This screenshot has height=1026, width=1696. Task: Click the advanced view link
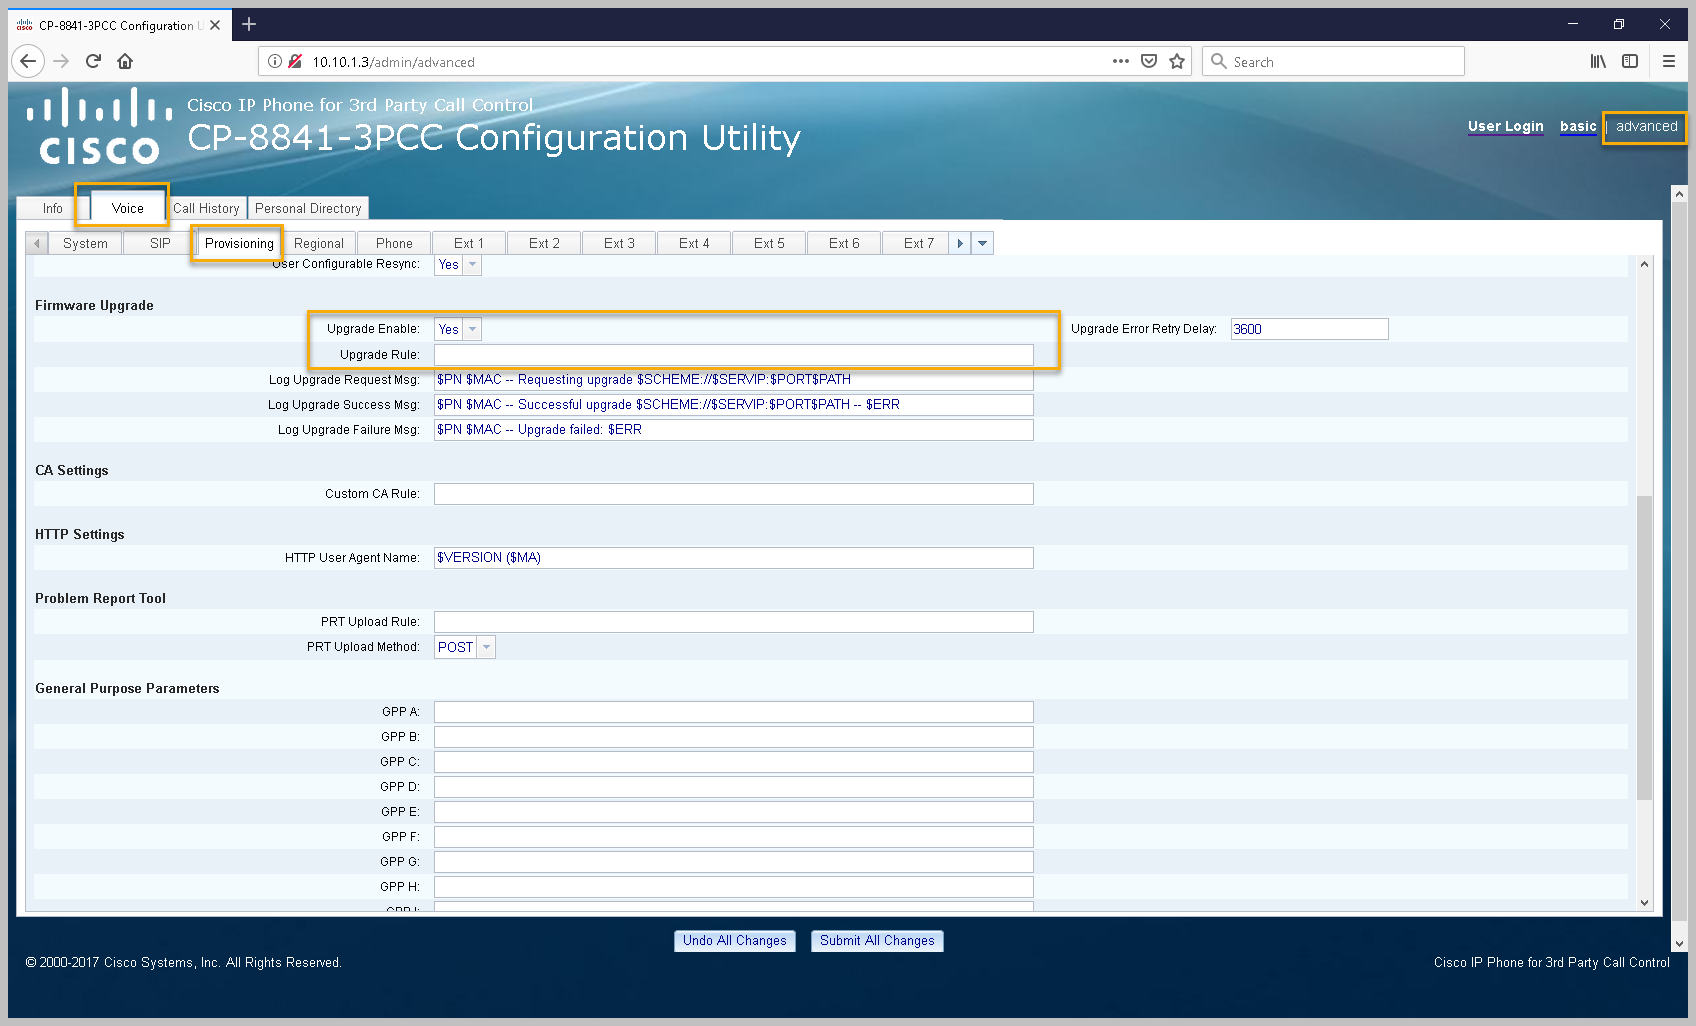point(1646,126)
